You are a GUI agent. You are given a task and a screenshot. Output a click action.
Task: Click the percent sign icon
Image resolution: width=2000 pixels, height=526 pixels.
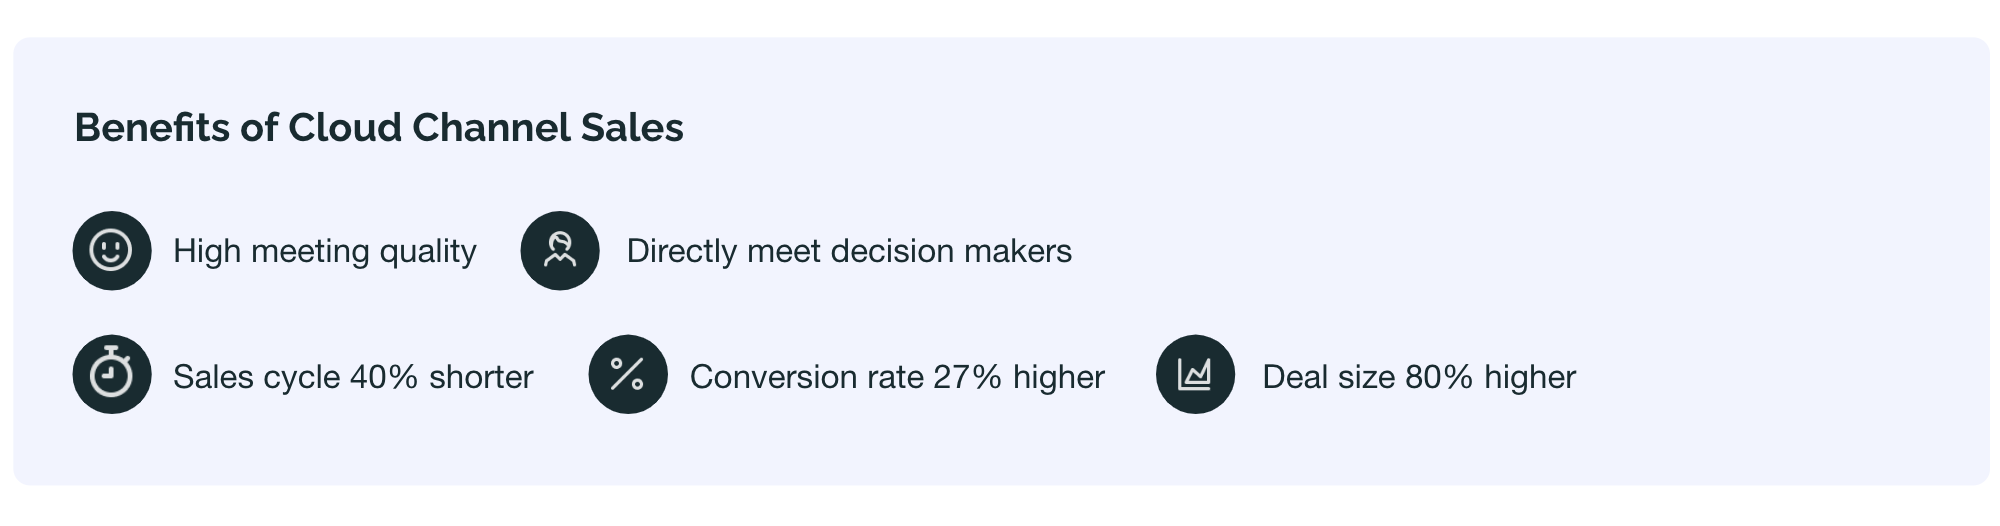pyautogui.click(x=627, y=374)
